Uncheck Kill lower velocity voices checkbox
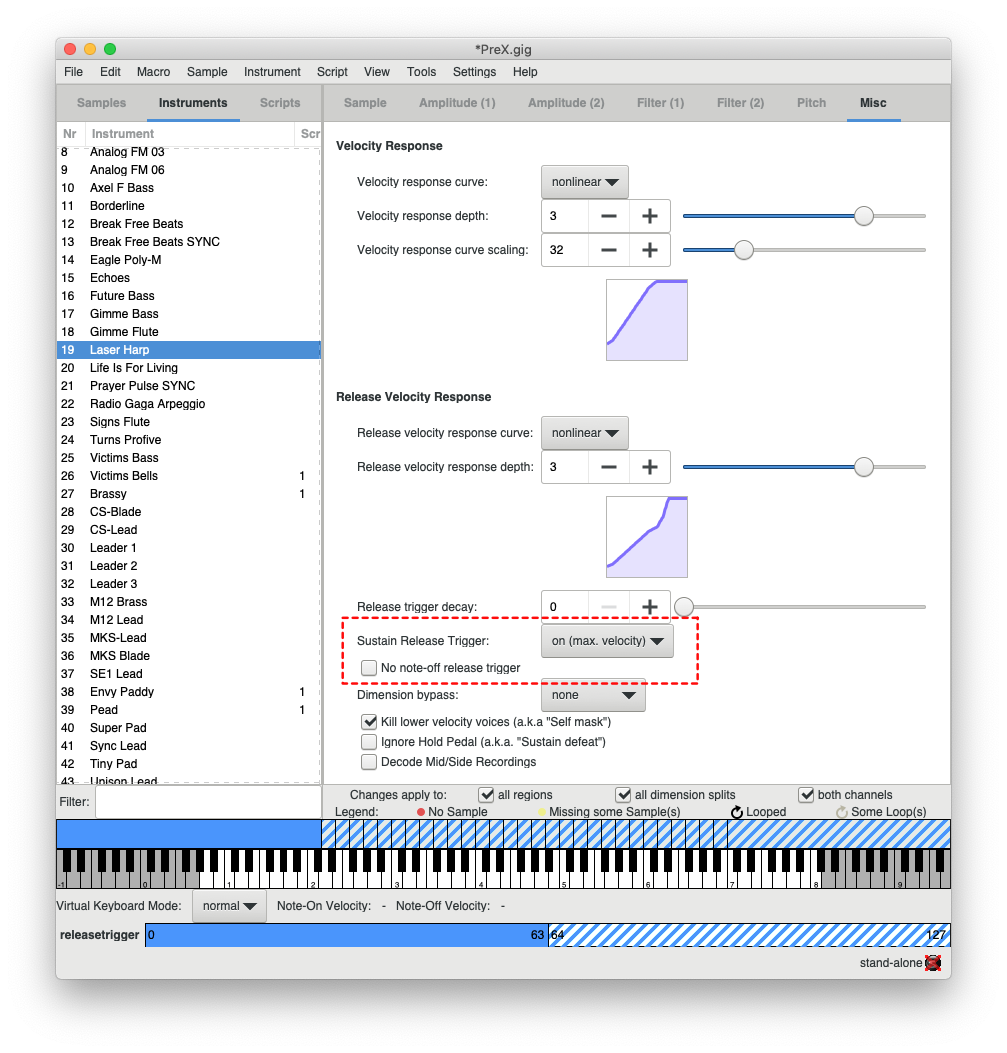This screenshot has height=1053, width=1007. 369,722
